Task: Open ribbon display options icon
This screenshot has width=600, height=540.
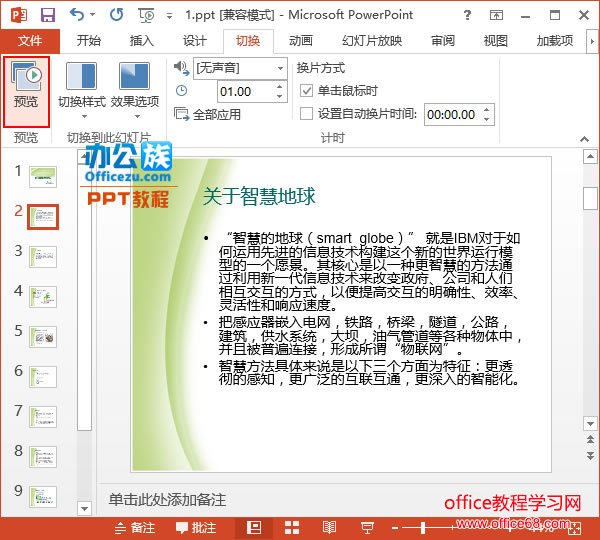Action: (496, 15)
